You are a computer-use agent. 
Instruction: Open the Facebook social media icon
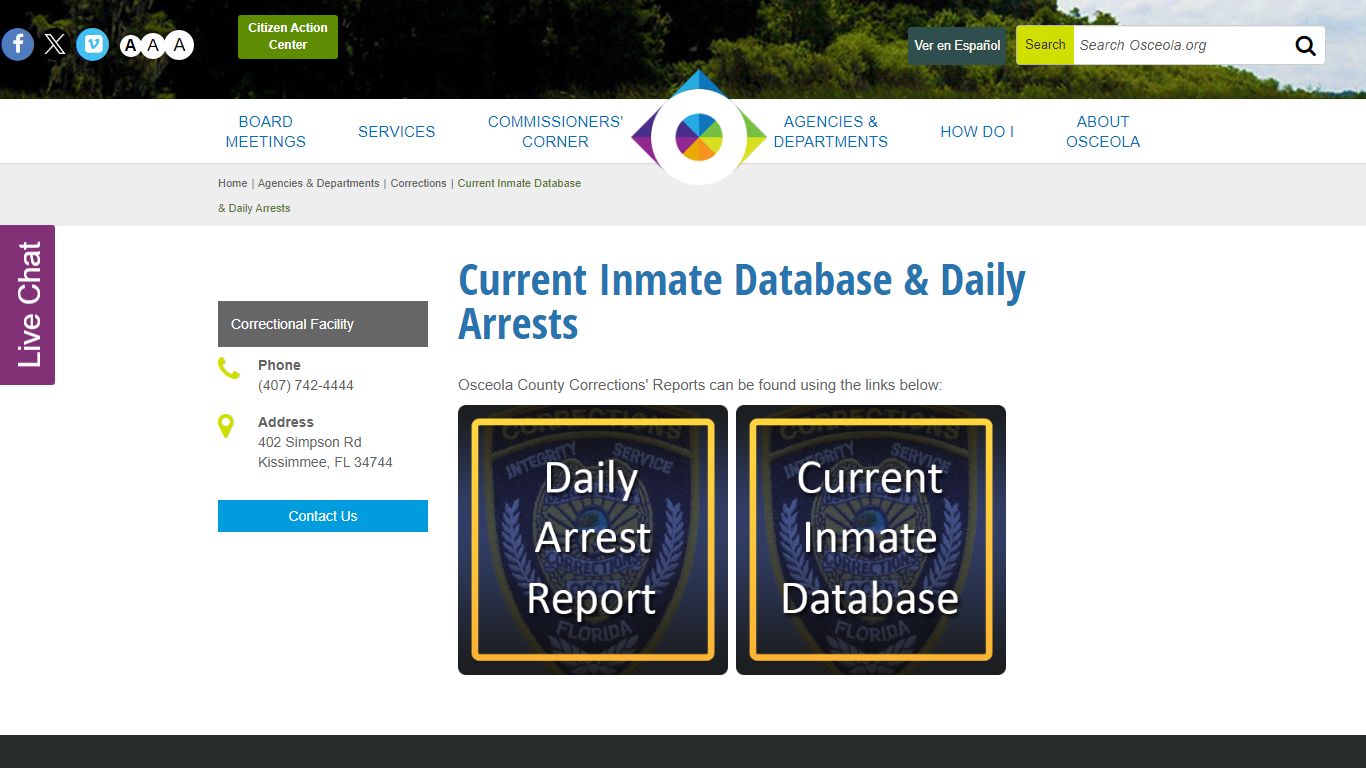click(x=17, y=44)
